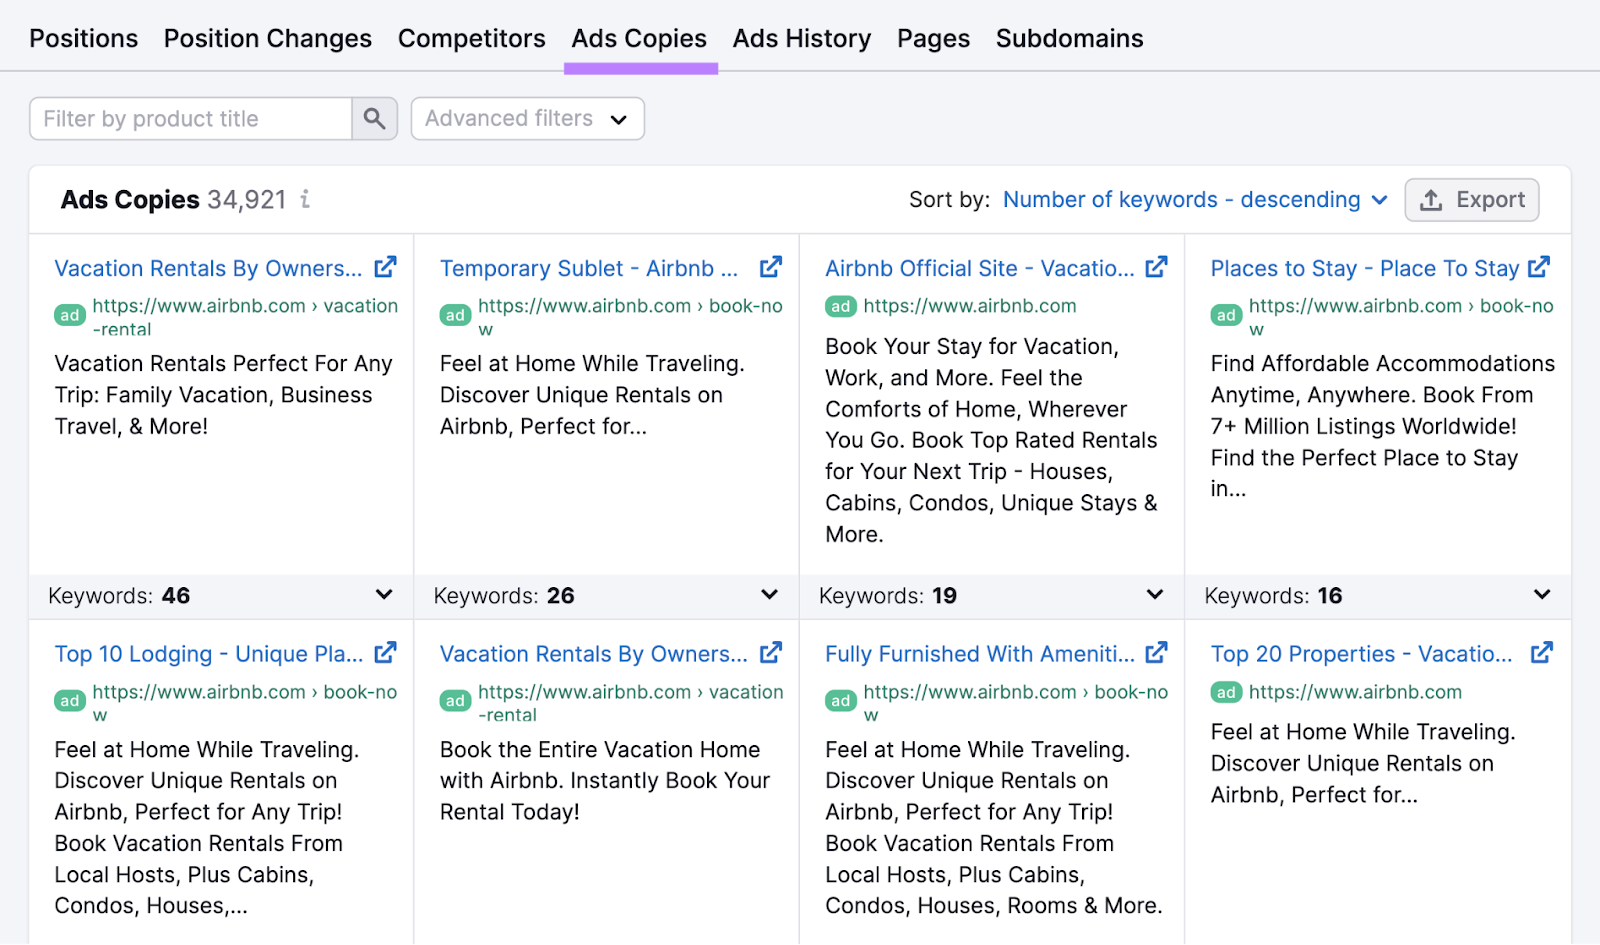This screenshot has width=1600, height=945.
Task: Open 'Temporary Sublet - Airbnb' ad title
Action: click(x=589, y=268)
